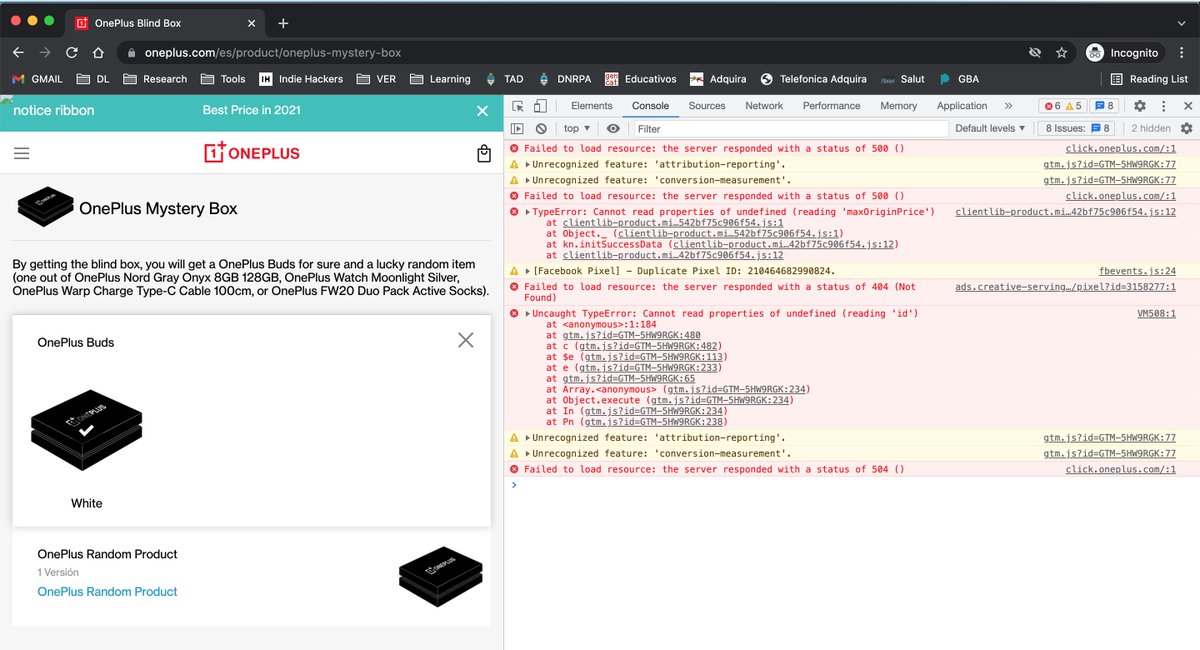Expand the Facebook Pixel duplicate warning
This screenshot has width=1200, height=650.
click(528, 271)
